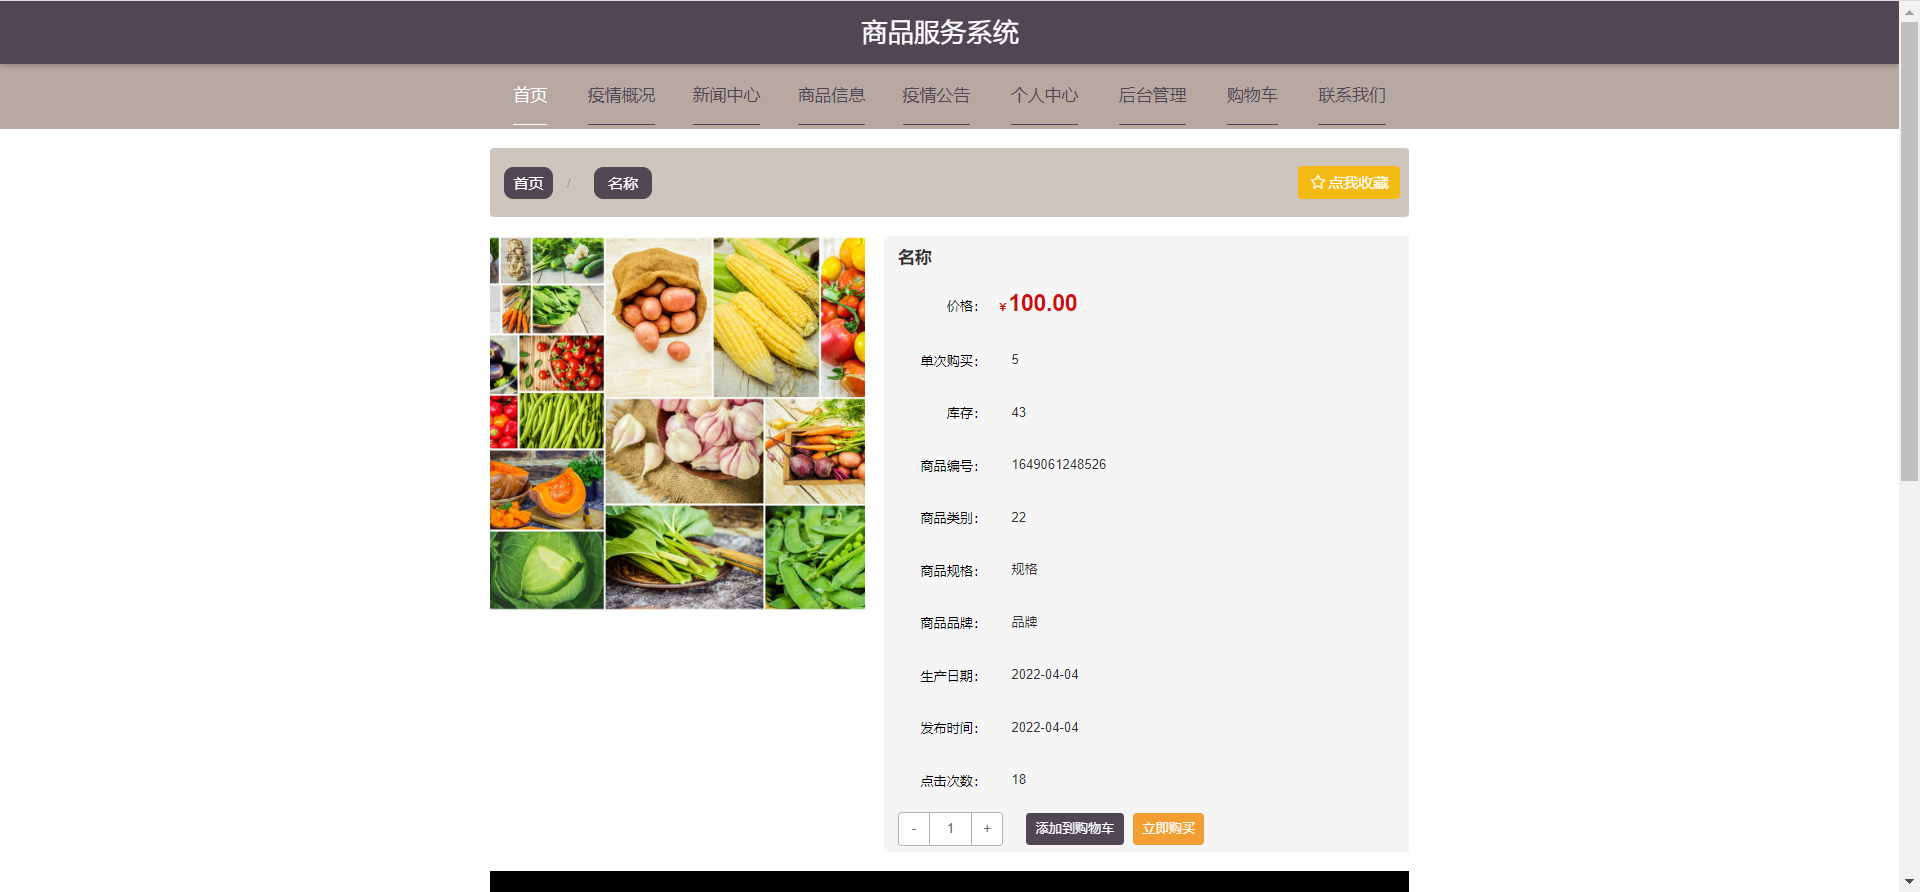Click the 单次购买 value 5
Viewport: 1920px width, 892px height.
[1015, 360]
